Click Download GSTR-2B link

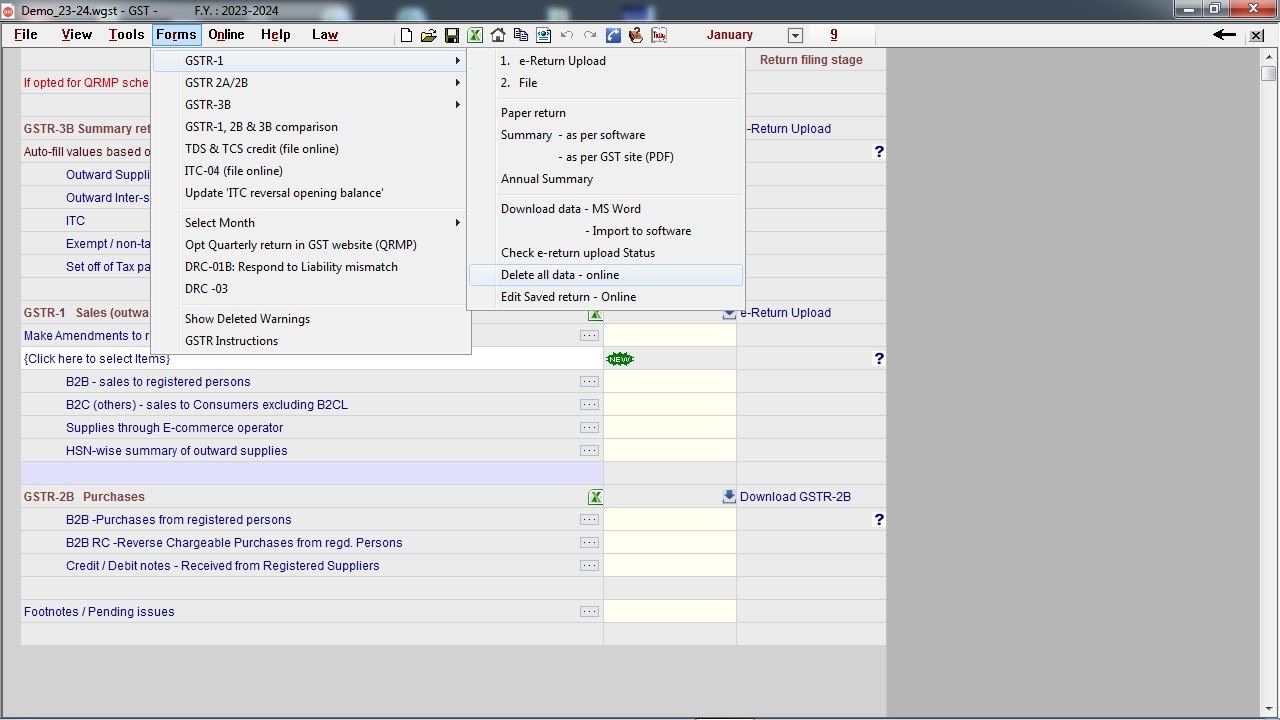tap(795, 497)
